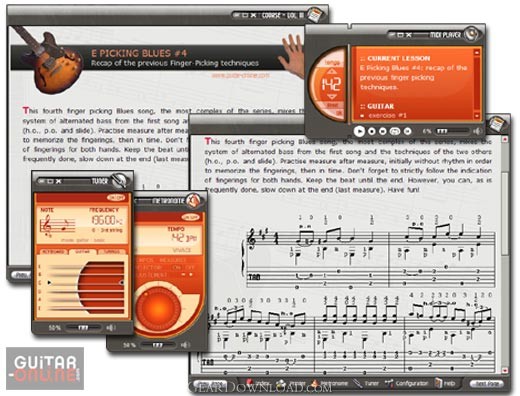Click the tuner's speaker icon
This screenshot has height=396, width=520.
click(x=110, y=328)
